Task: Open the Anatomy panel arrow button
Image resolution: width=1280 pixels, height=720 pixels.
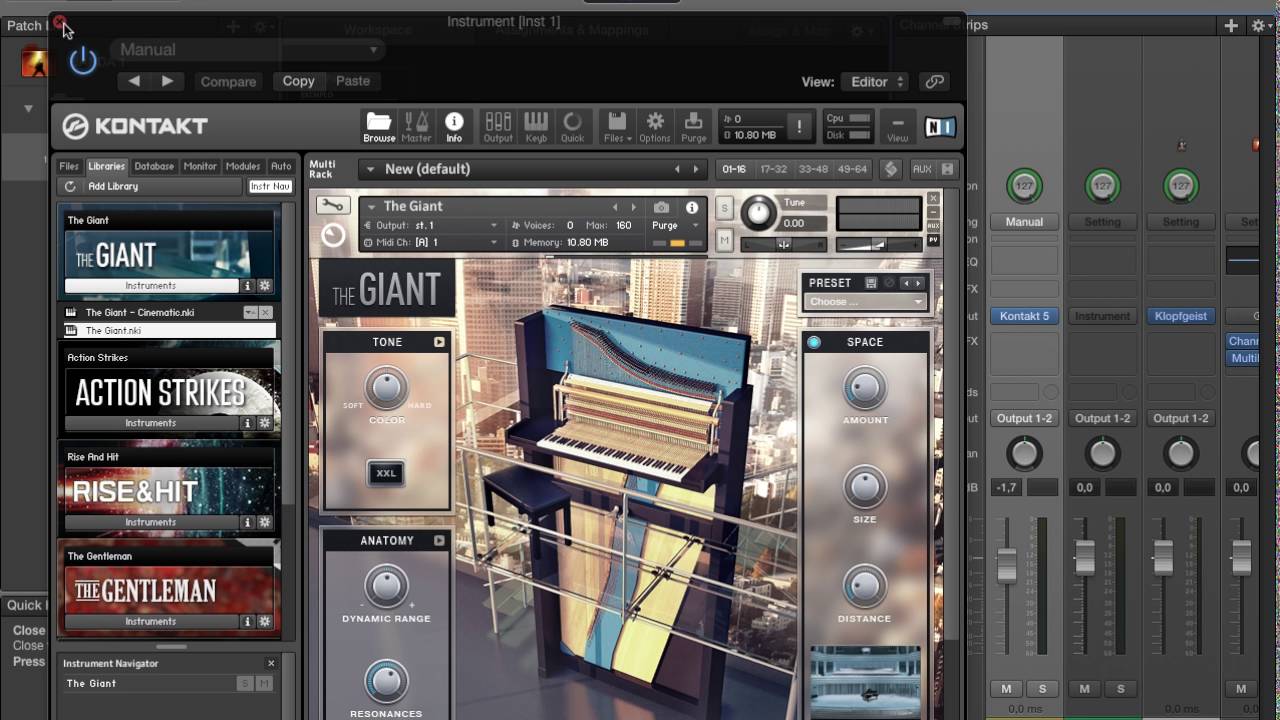Action: (x=439, y=541)
